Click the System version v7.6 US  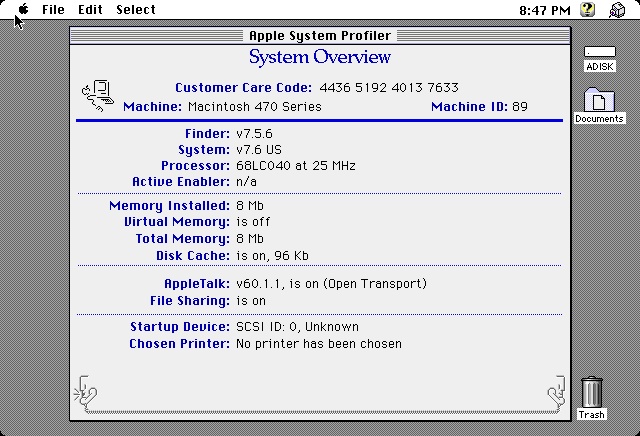point(259,150)
